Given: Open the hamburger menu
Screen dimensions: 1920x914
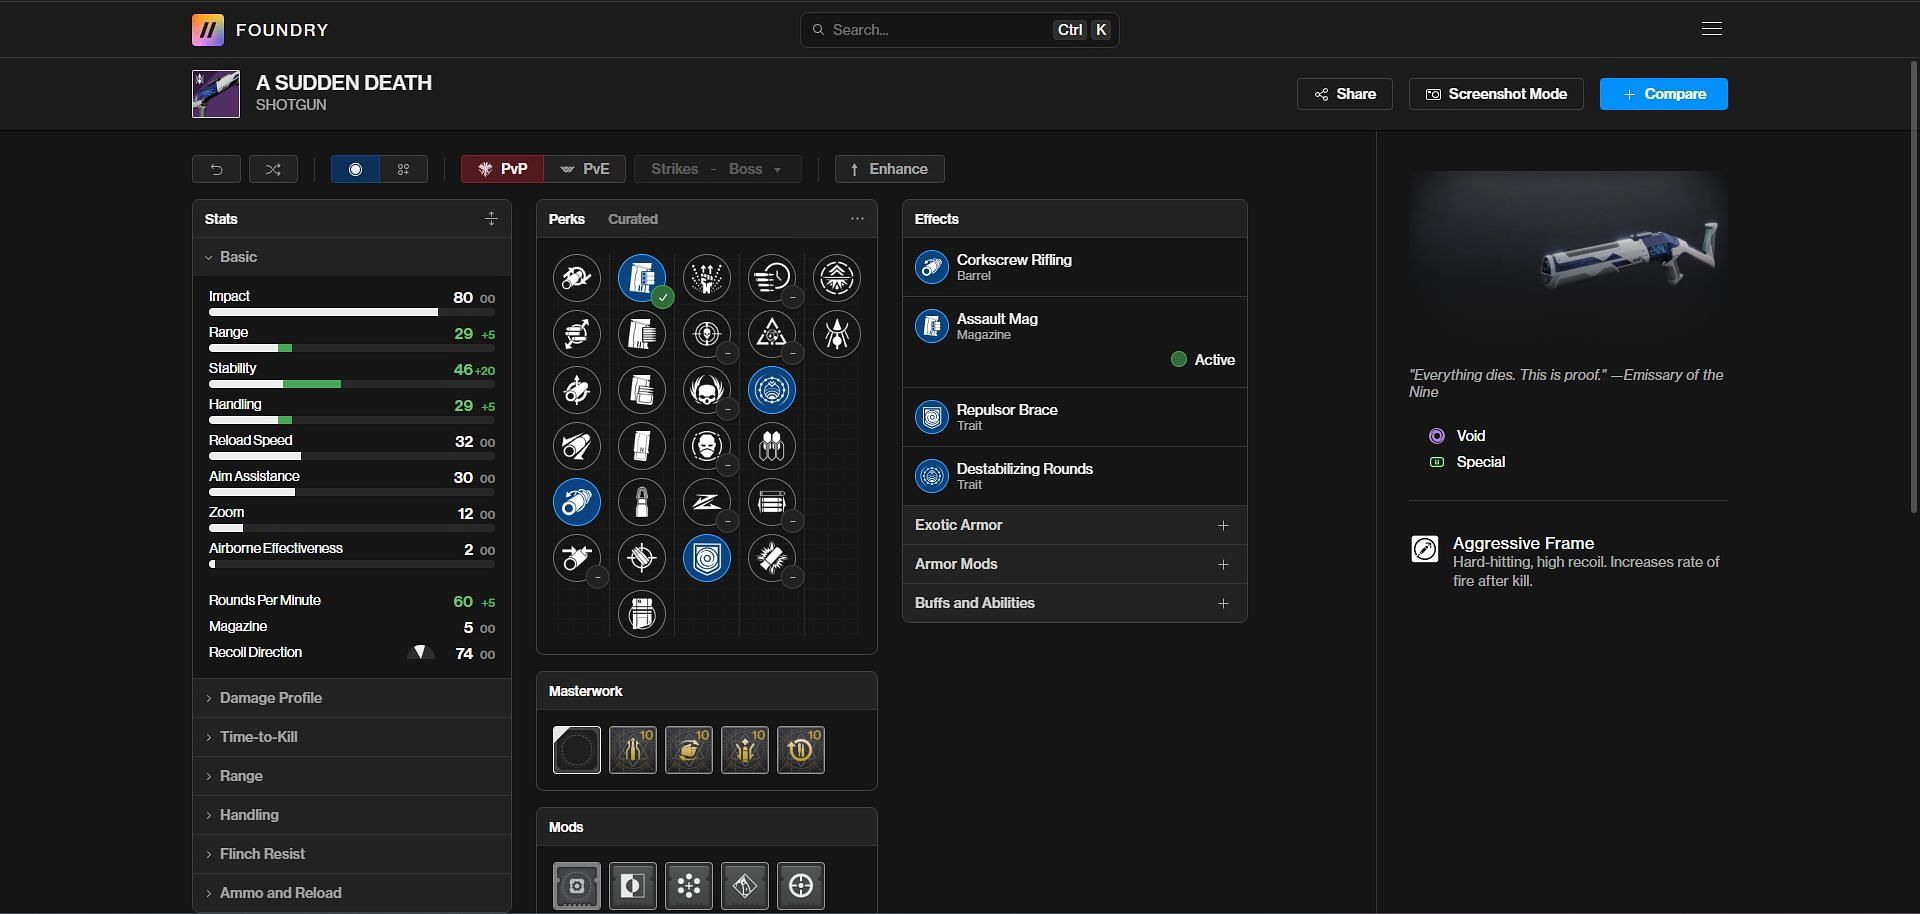Looking at the screenshot, I should [1712, 29].
